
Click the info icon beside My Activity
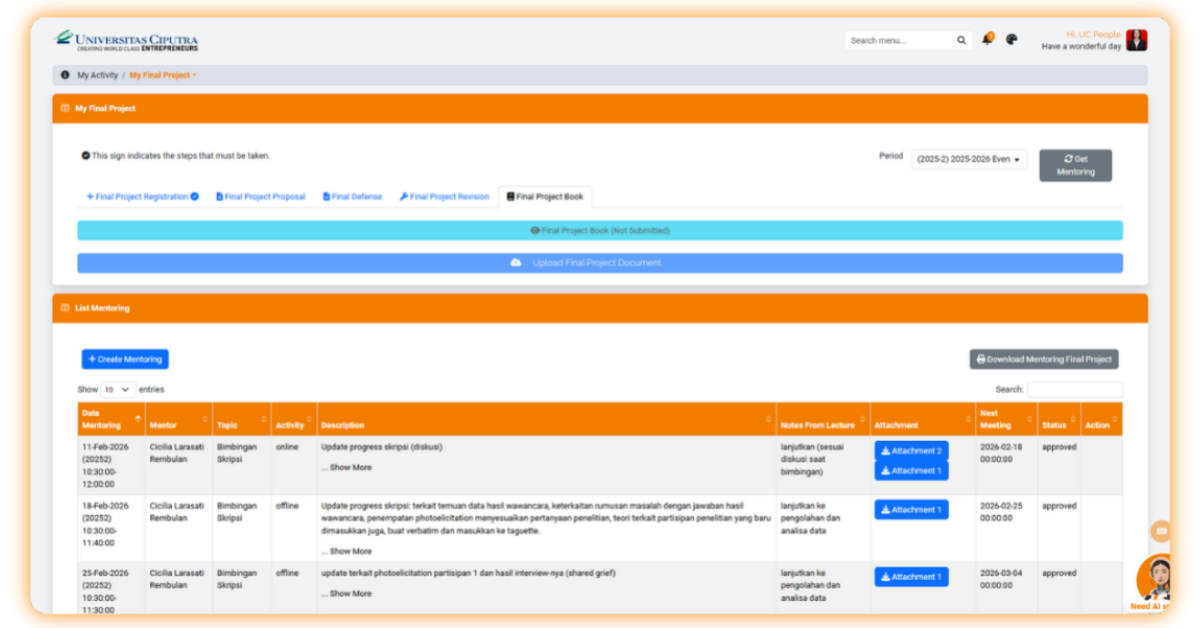pyautogui.click(x=65, y=75)
